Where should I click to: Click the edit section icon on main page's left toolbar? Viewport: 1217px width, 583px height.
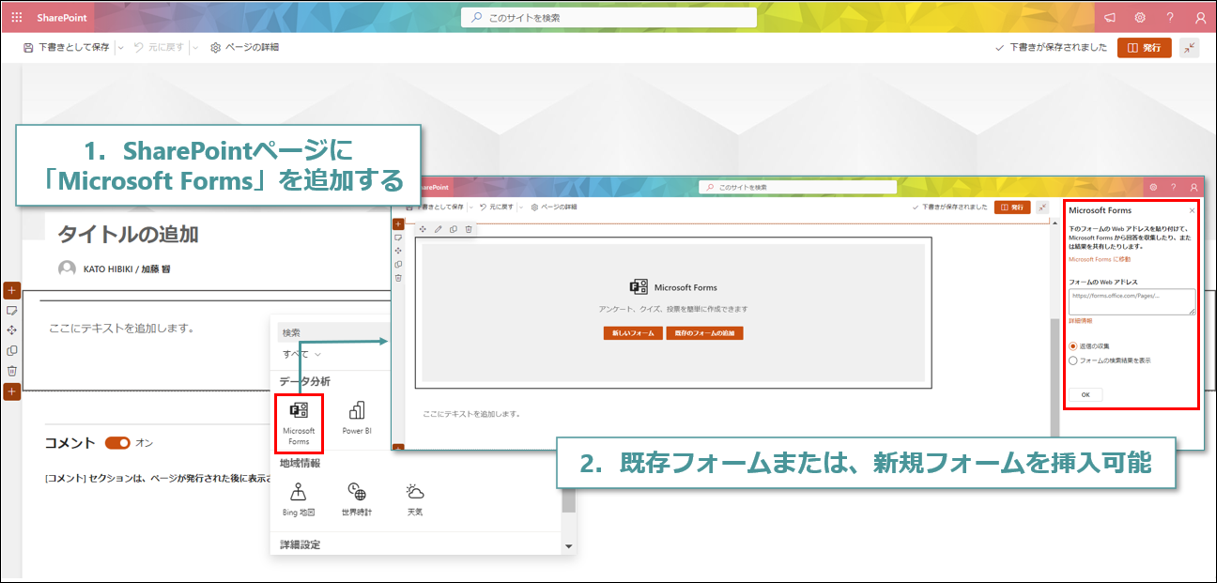click(x=12, y=310)
